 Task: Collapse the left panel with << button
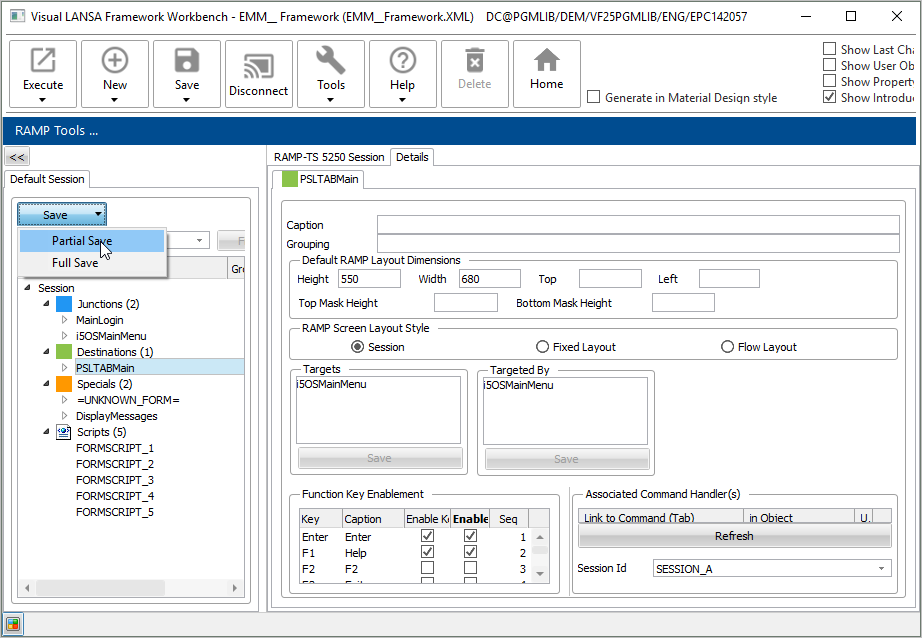click(x=18, y=157)
